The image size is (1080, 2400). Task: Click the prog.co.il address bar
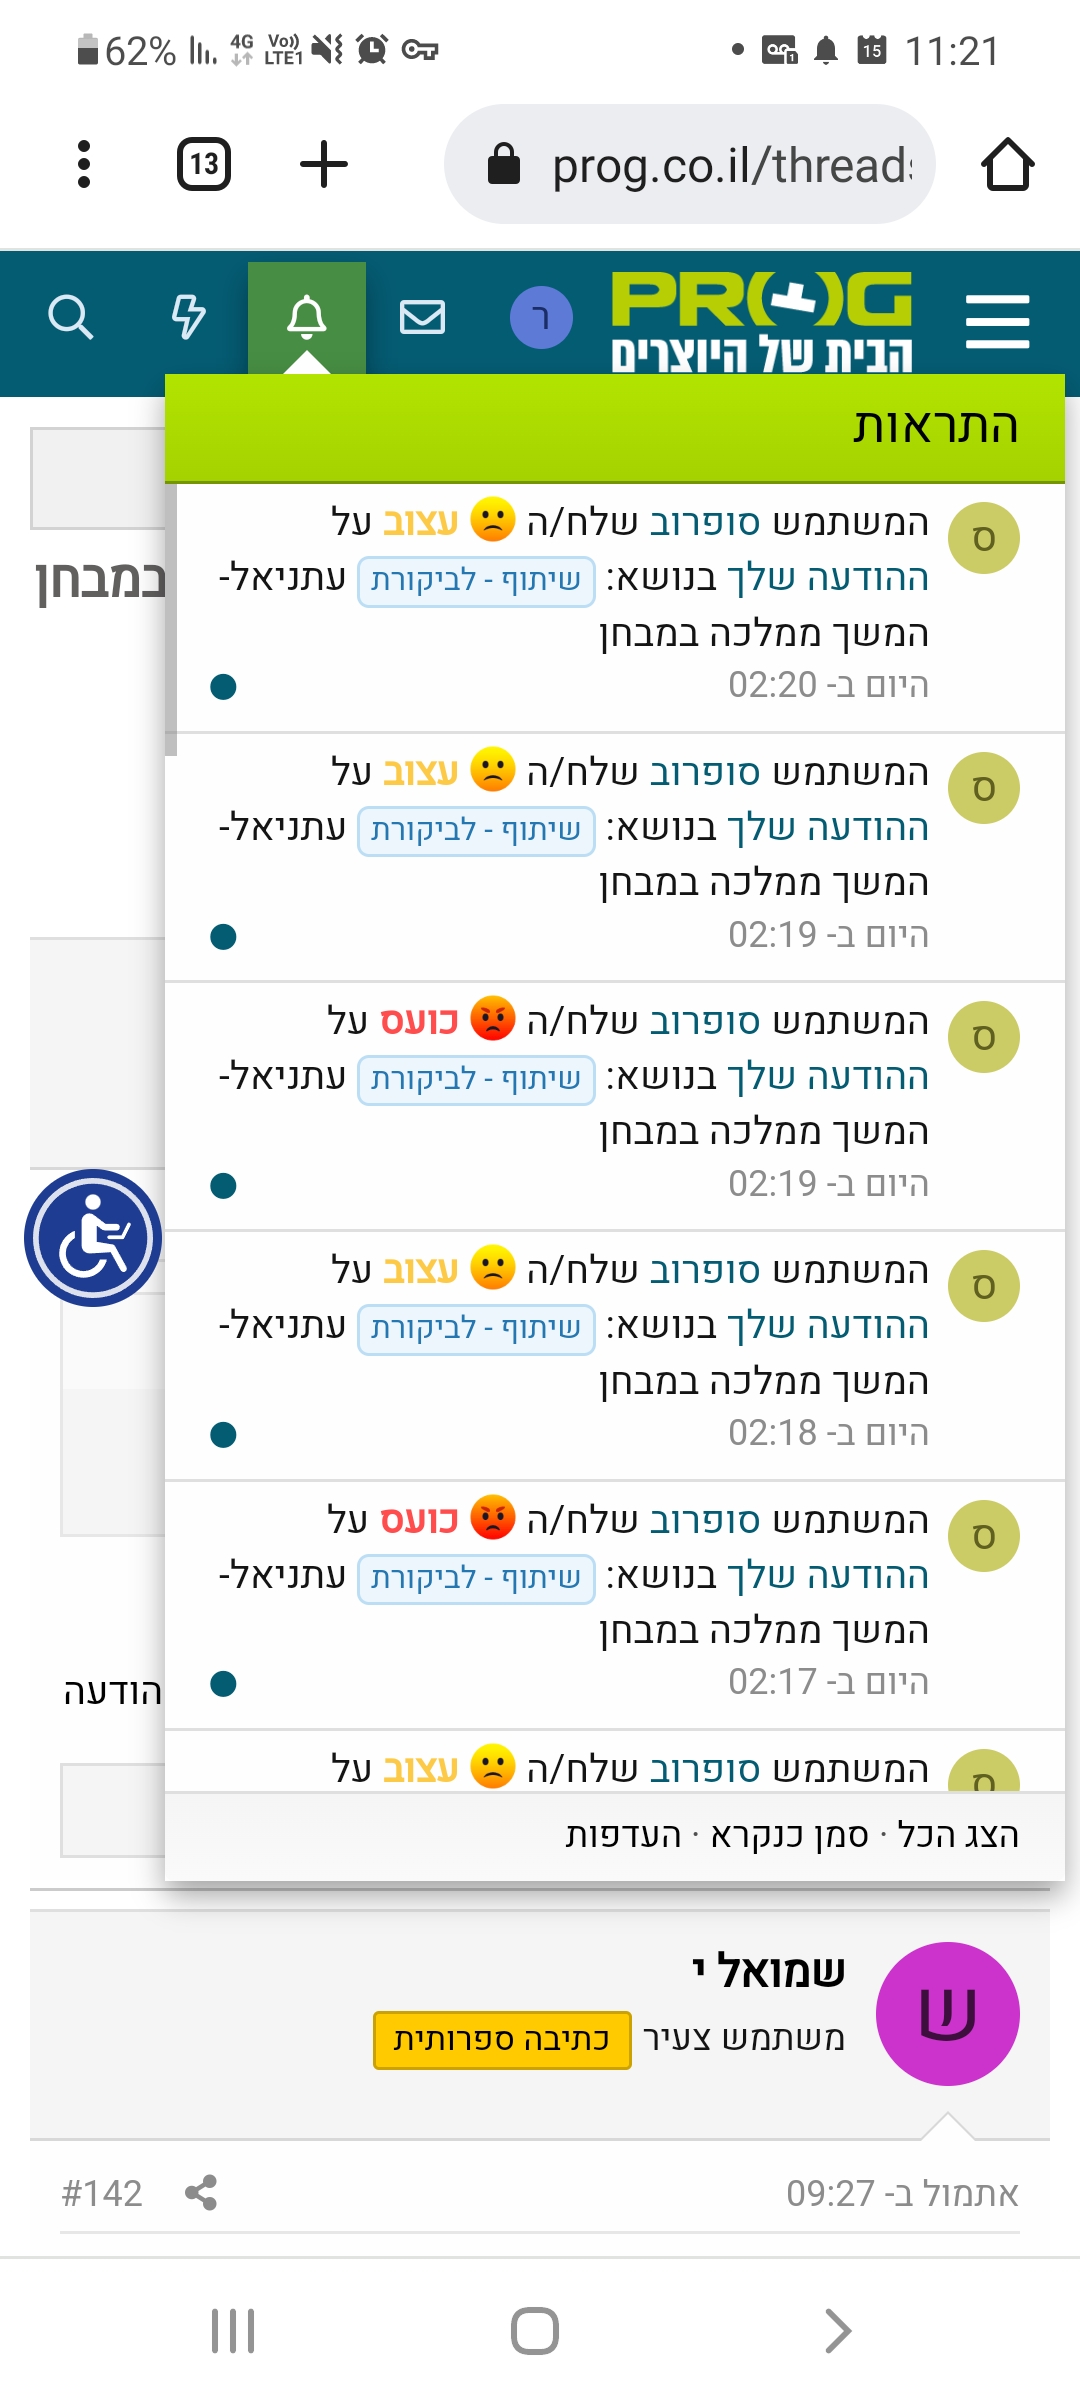pyautogui.click(x=700, y=165)
